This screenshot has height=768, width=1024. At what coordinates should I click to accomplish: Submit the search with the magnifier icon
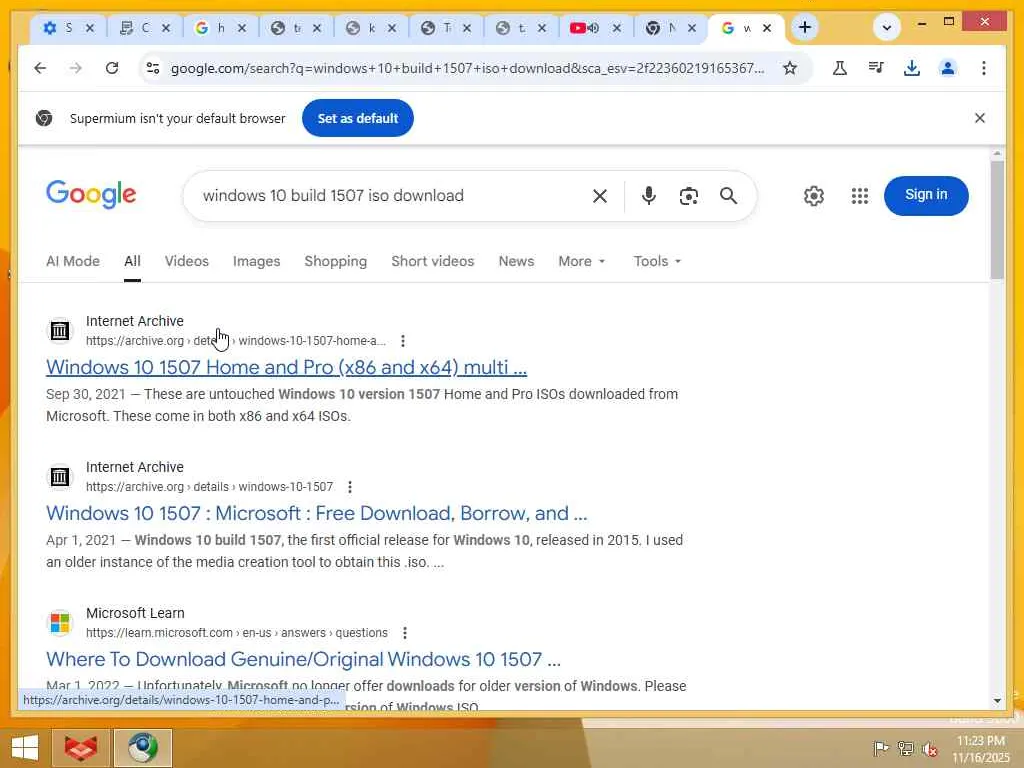tap(728, 196)
